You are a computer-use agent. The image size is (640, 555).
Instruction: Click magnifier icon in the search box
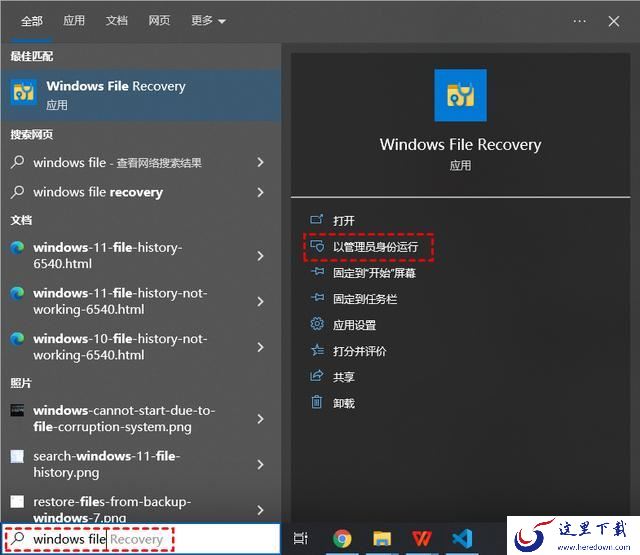[17, 539]
